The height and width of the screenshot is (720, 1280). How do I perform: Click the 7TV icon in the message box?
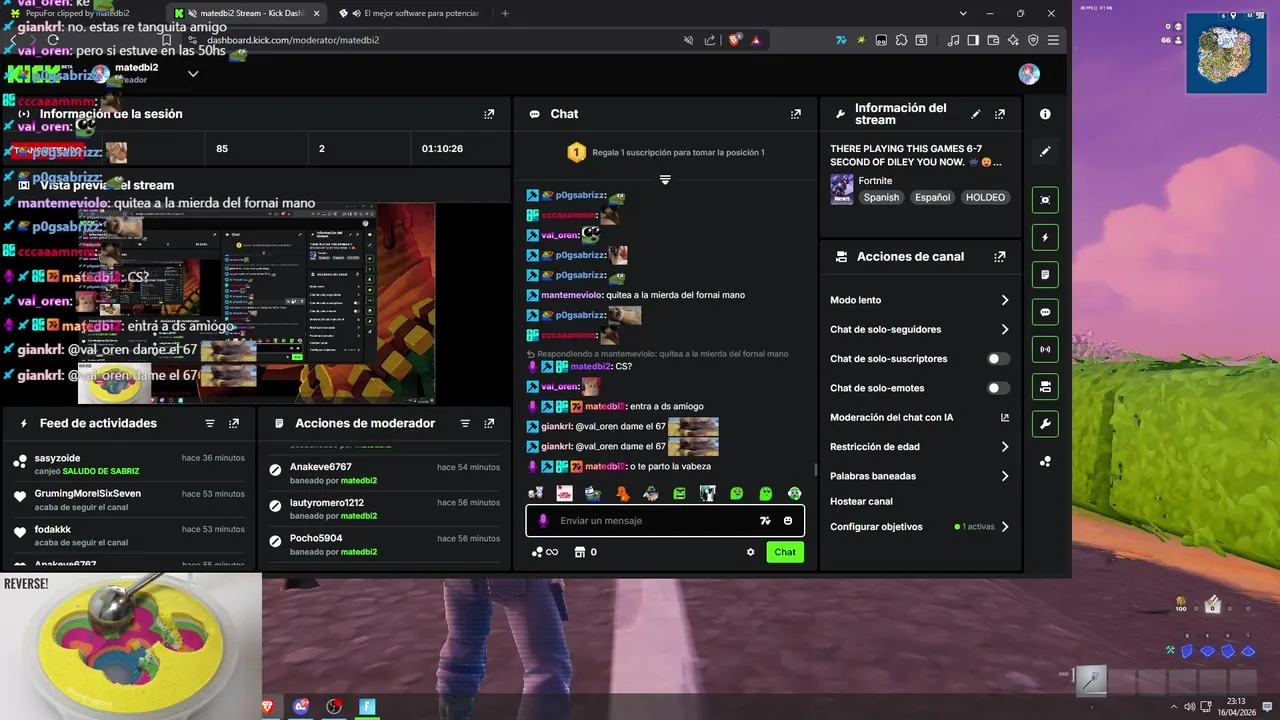765,521
